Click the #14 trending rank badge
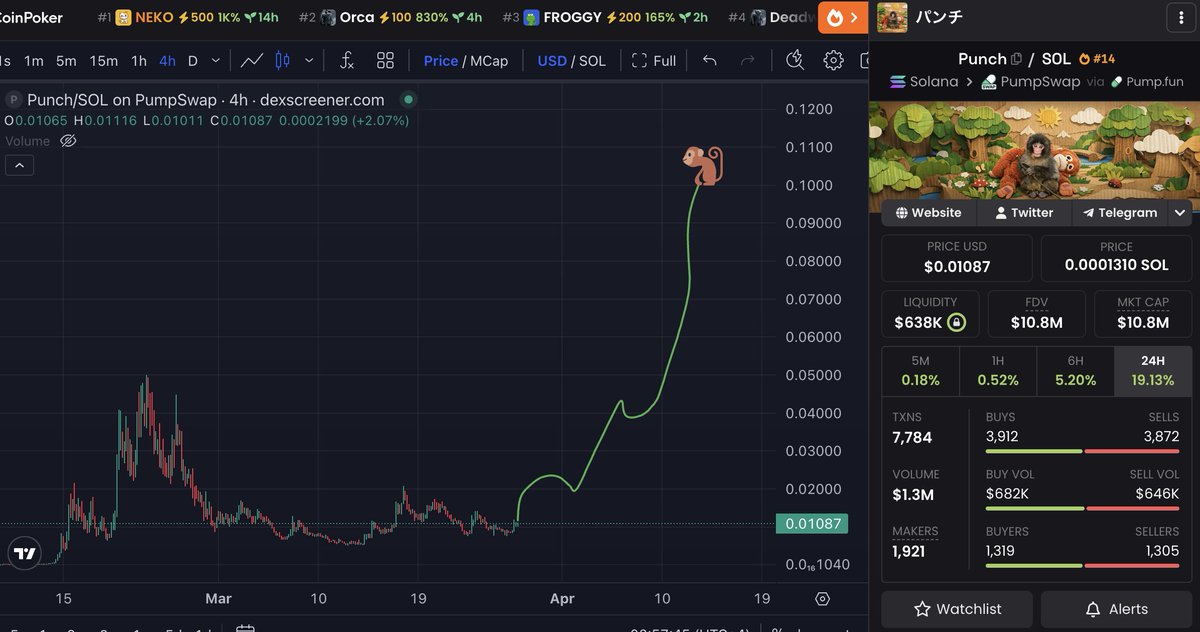Screen dimensions: 1200x632 click(x=1096, y=59)
